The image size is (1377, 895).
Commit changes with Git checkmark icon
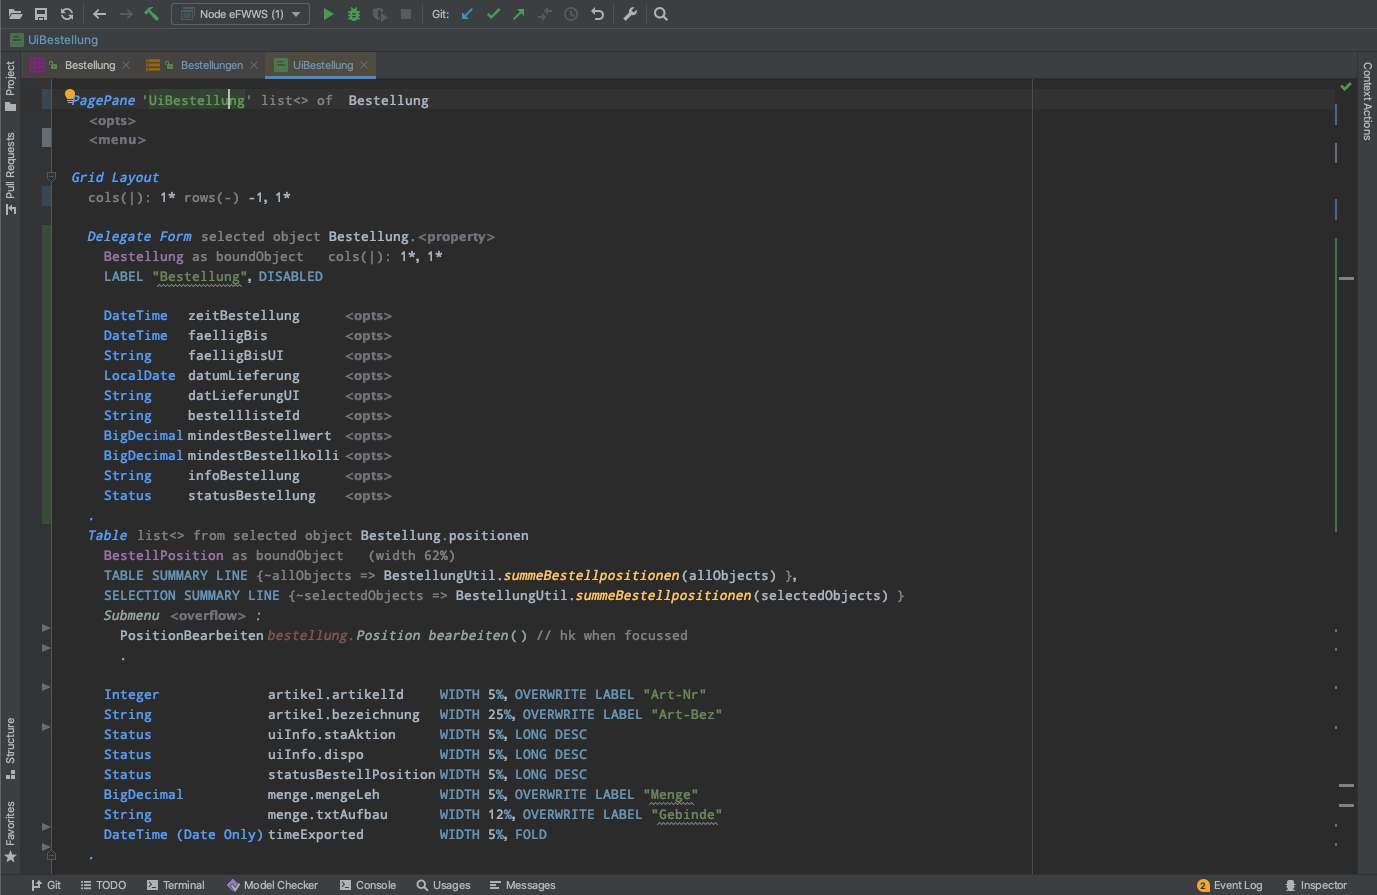[x=493, y=14]
